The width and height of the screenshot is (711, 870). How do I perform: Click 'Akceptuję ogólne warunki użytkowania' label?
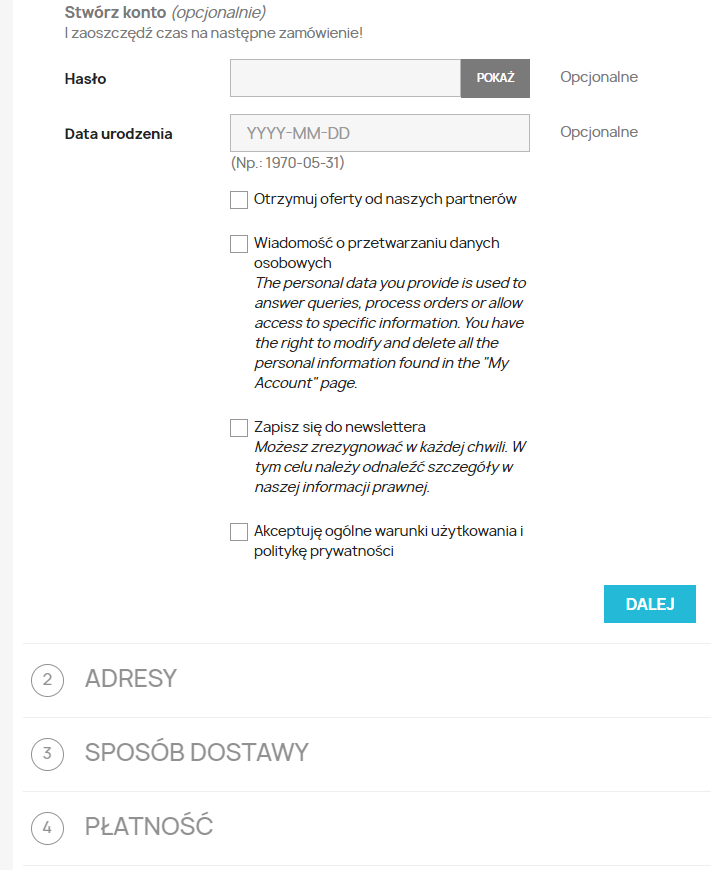click(389, 541)
